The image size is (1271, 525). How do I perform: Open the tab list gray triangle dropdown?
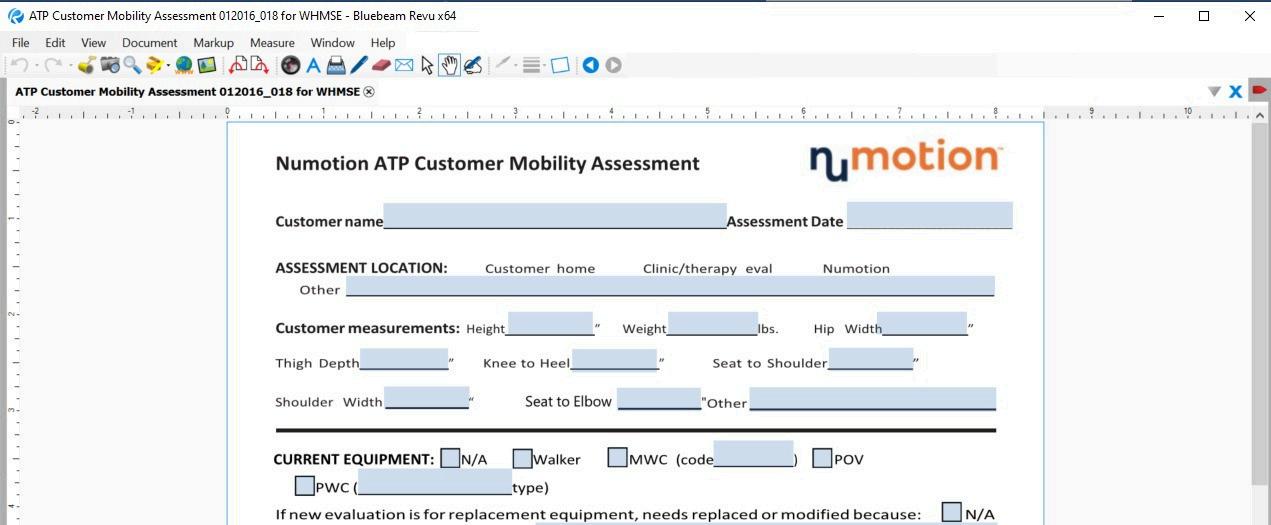(x=1214, y=91)
